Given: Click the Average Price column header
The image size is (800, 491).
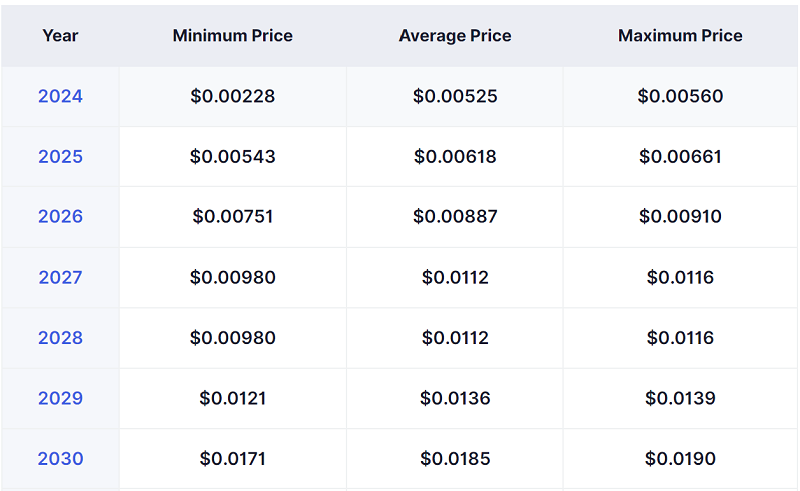Looking at the screenshot, I should click(x=455, y=36).
